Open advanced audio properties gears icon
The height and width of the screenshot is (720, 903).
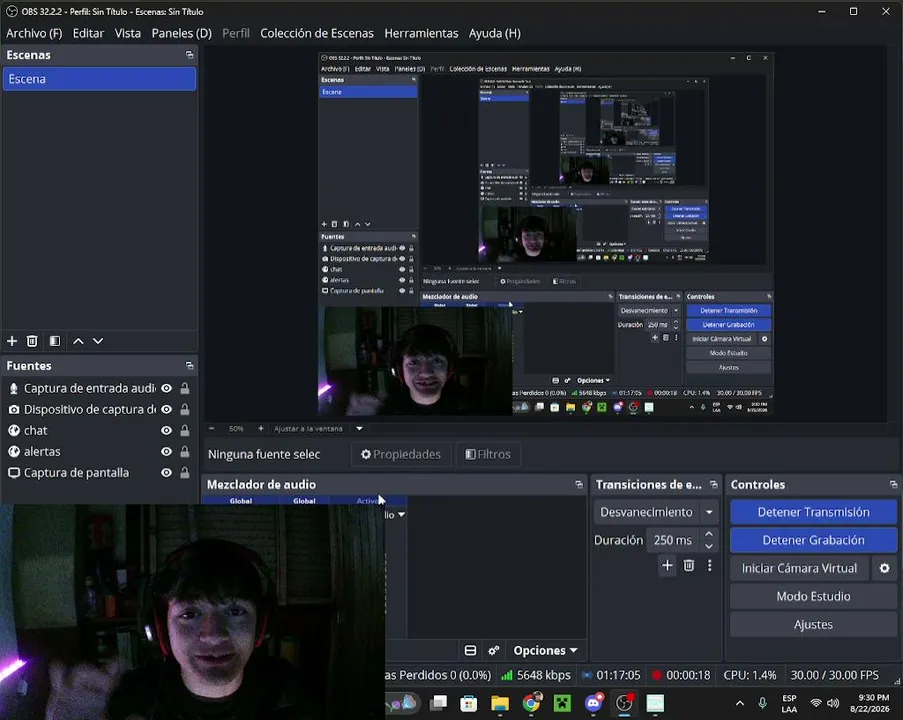coord(494,650)
